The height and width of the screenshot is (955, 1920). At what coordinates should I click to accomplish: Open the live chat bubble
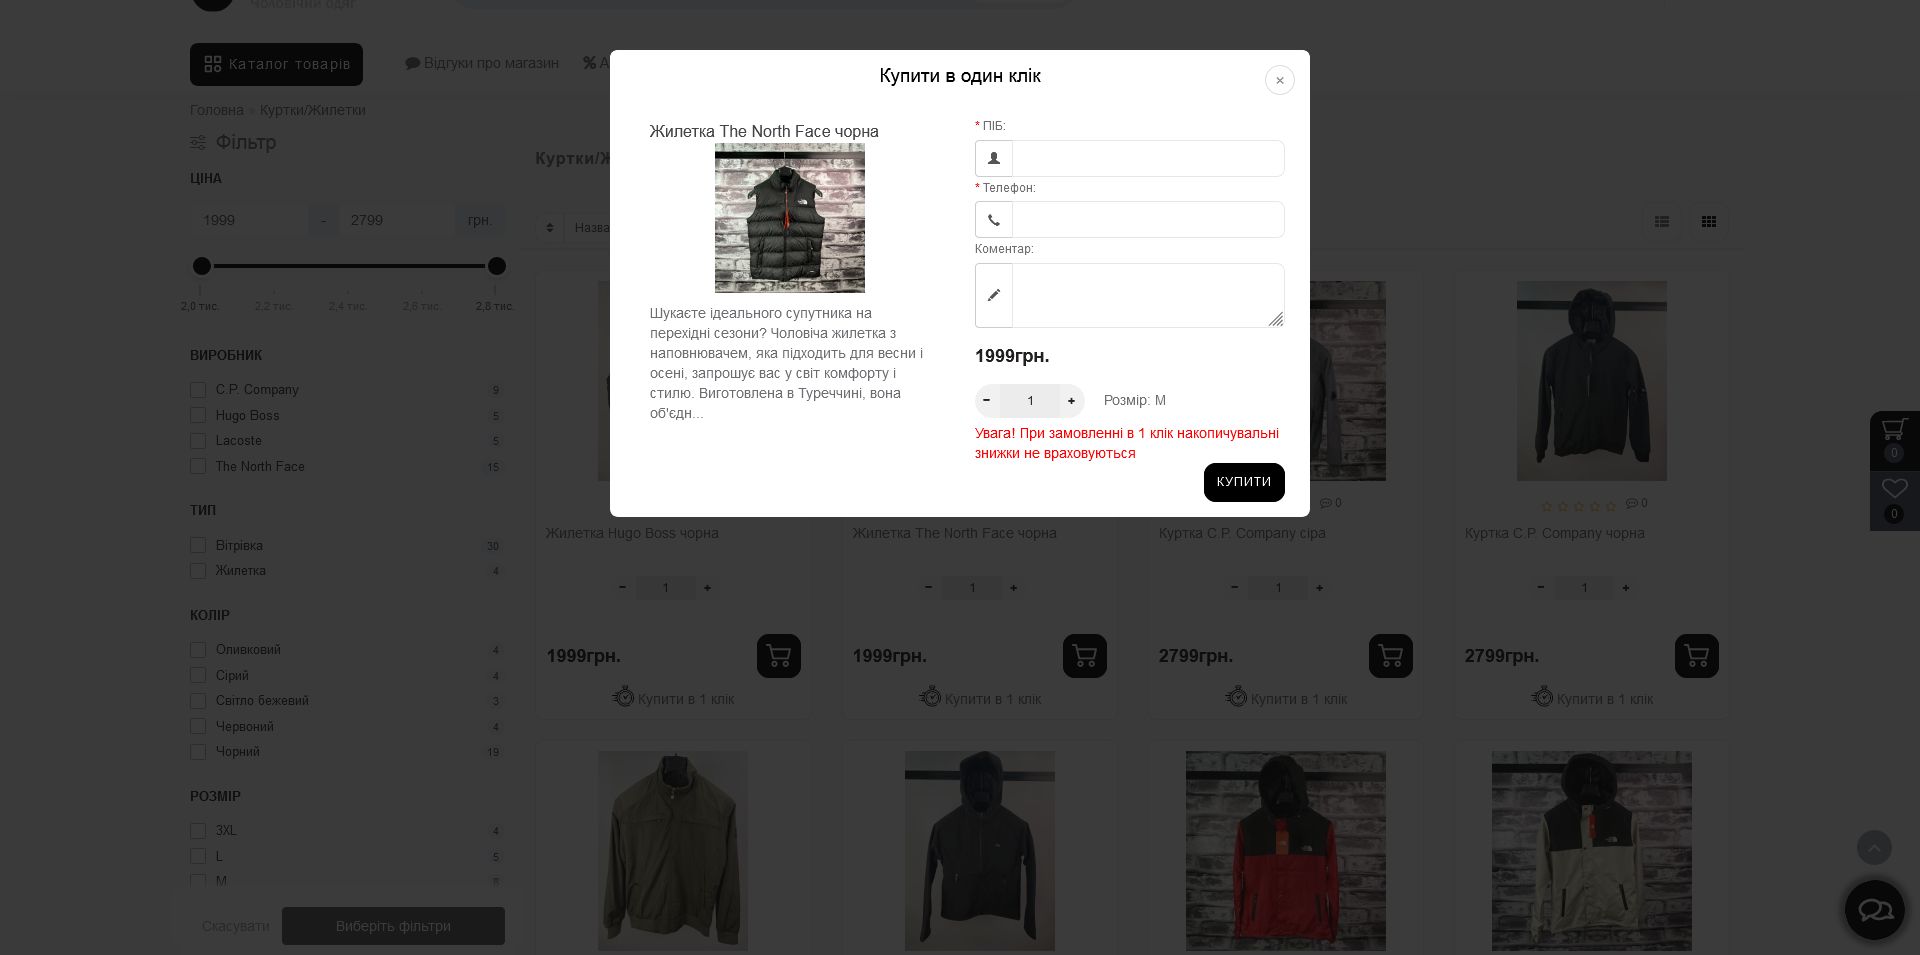point(1874,909)
